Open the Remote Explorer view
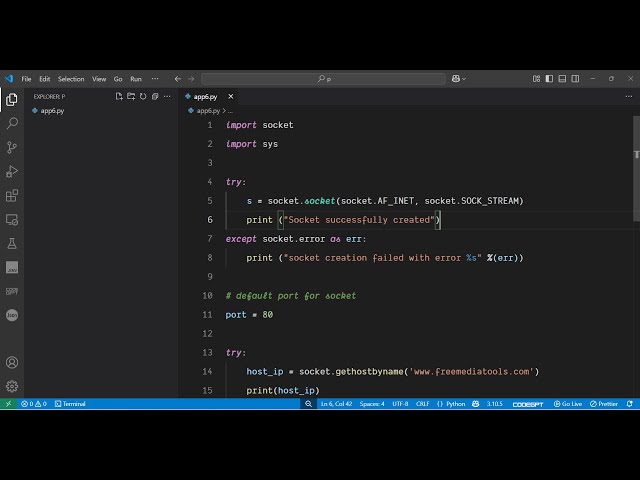This screenshot has width=640, height=480. pos(12,220)
